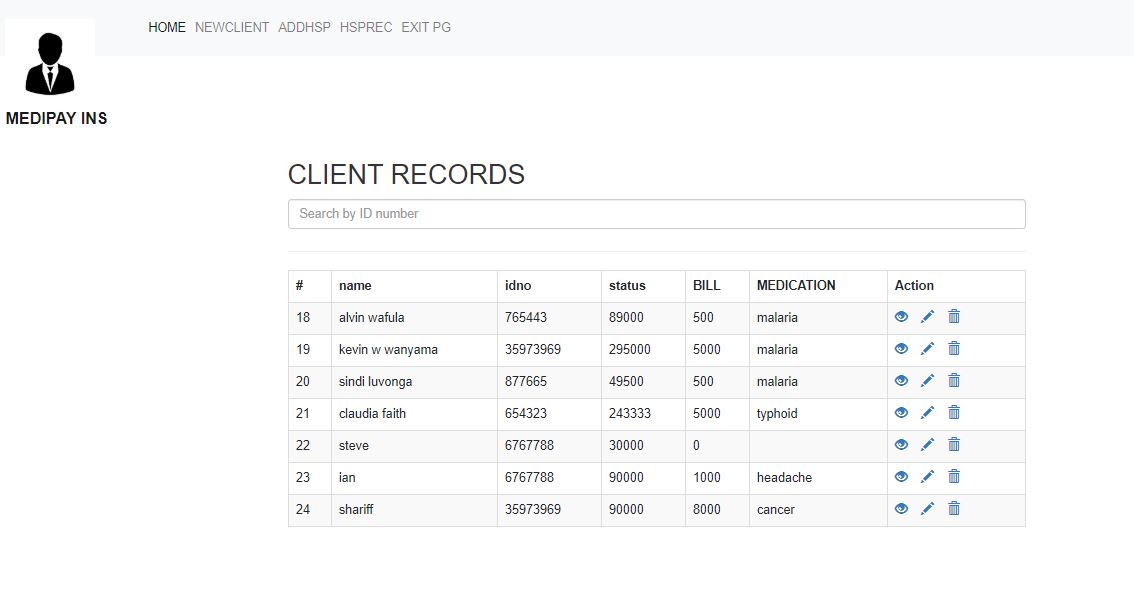The height and width of the screenshot is (600, 1134).
Task: Edit shariff's record with pencil icon
Action: 927,508
